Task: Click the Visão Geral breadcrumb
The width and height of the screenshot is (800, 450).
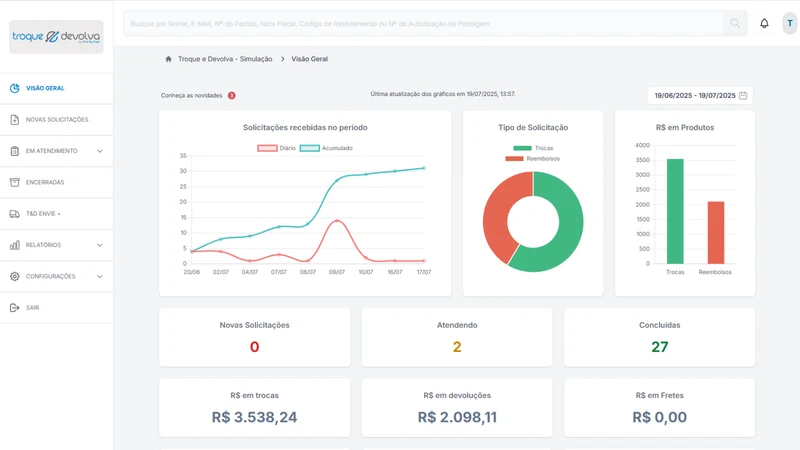Action: [310, 59]
